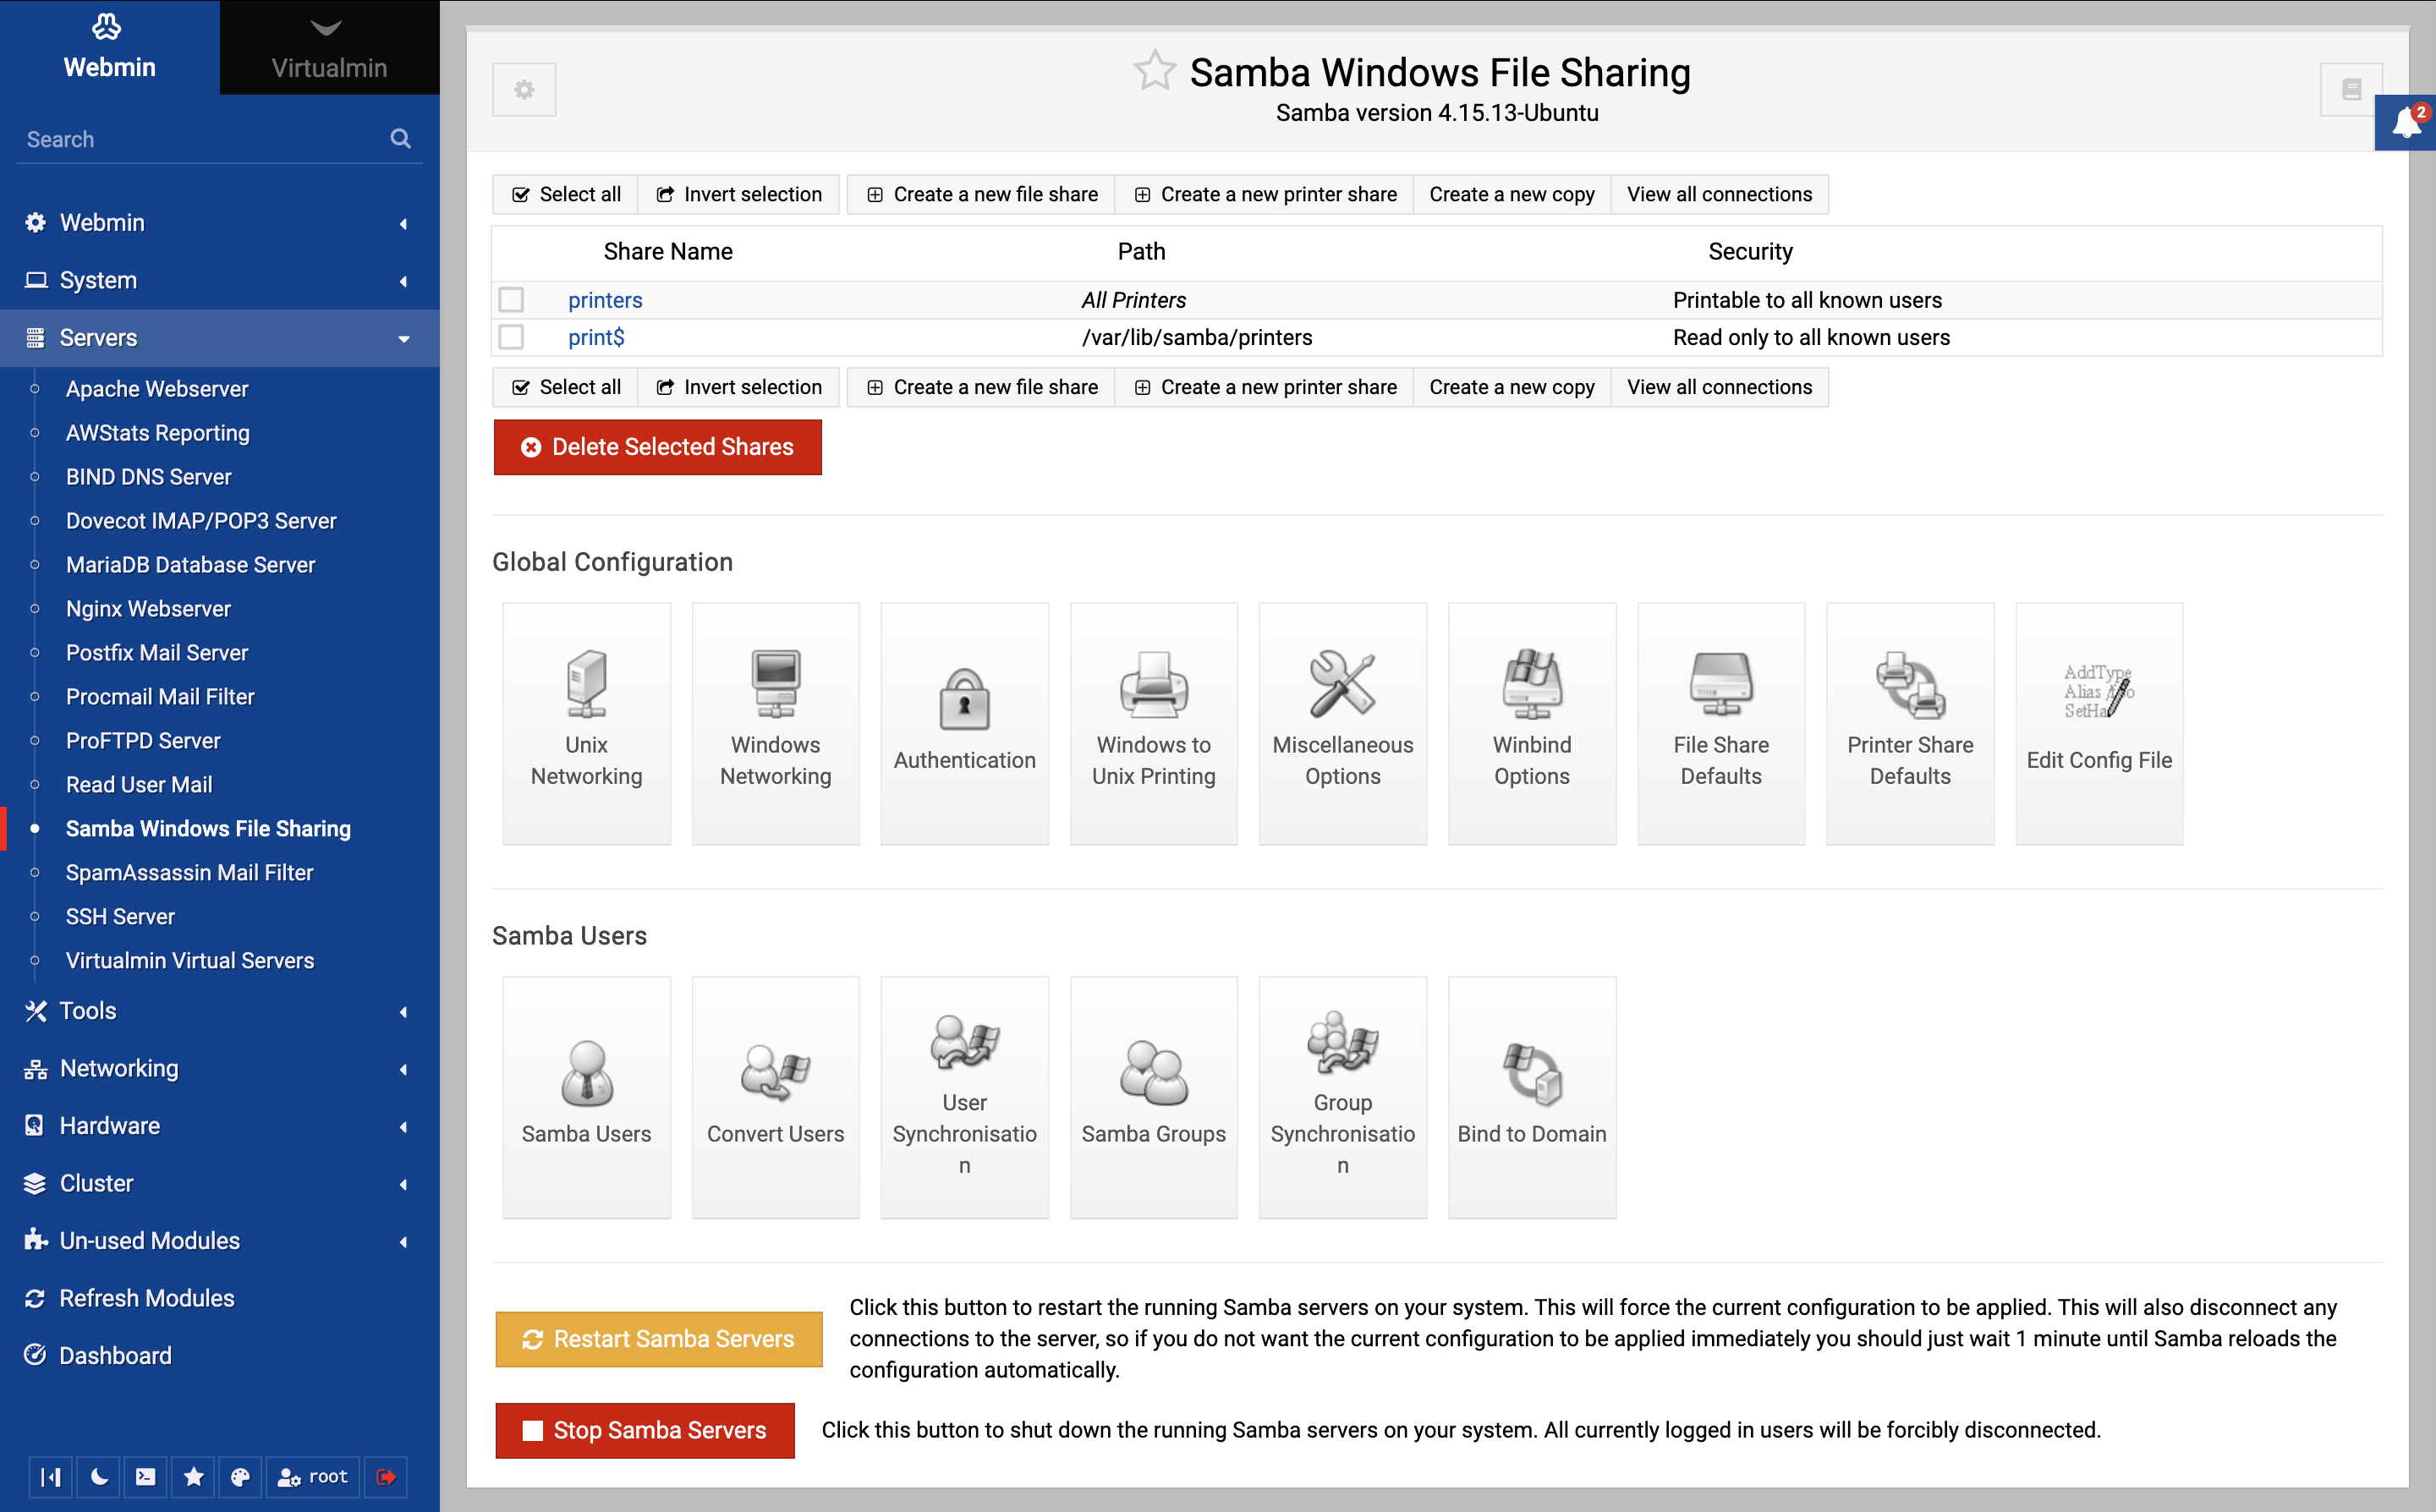Click the red logout icon
Viewport: 2436px width, 1512px height.
click(x=386, y=1476)
